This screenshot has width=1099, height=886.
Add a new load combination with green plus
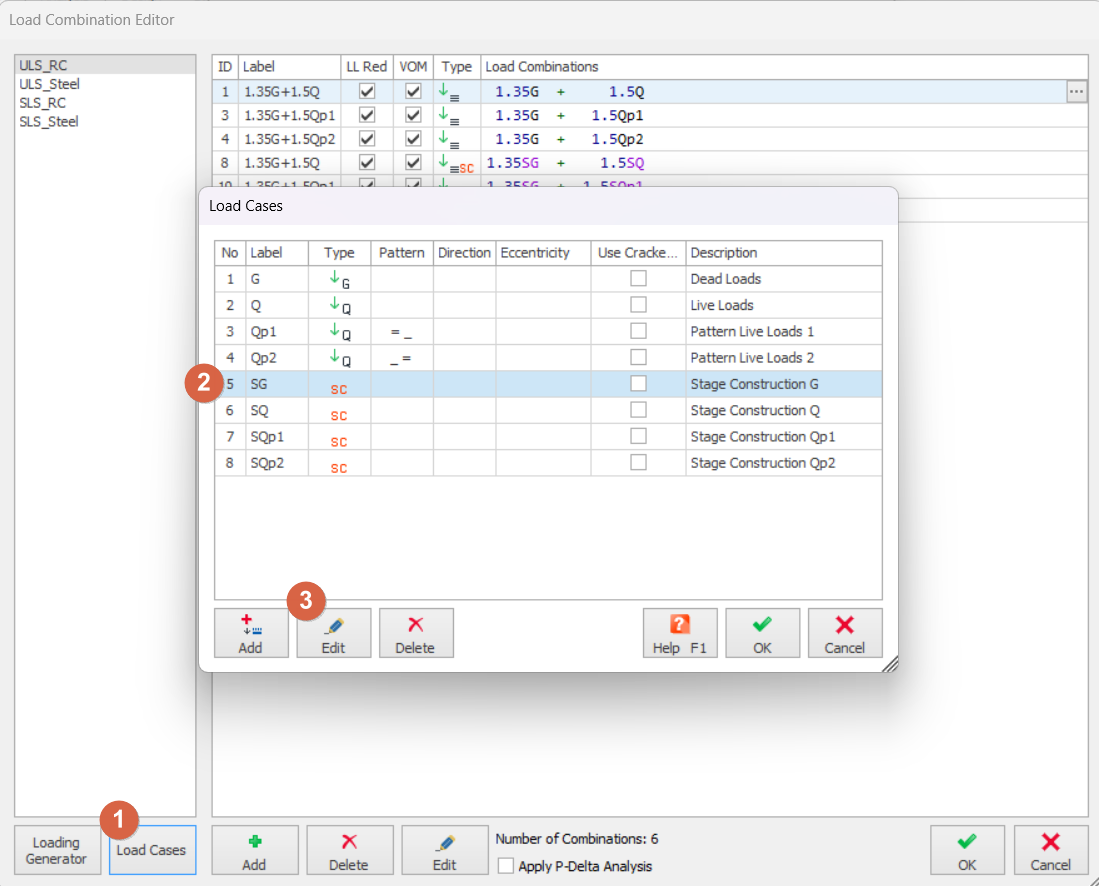(254, 851)
